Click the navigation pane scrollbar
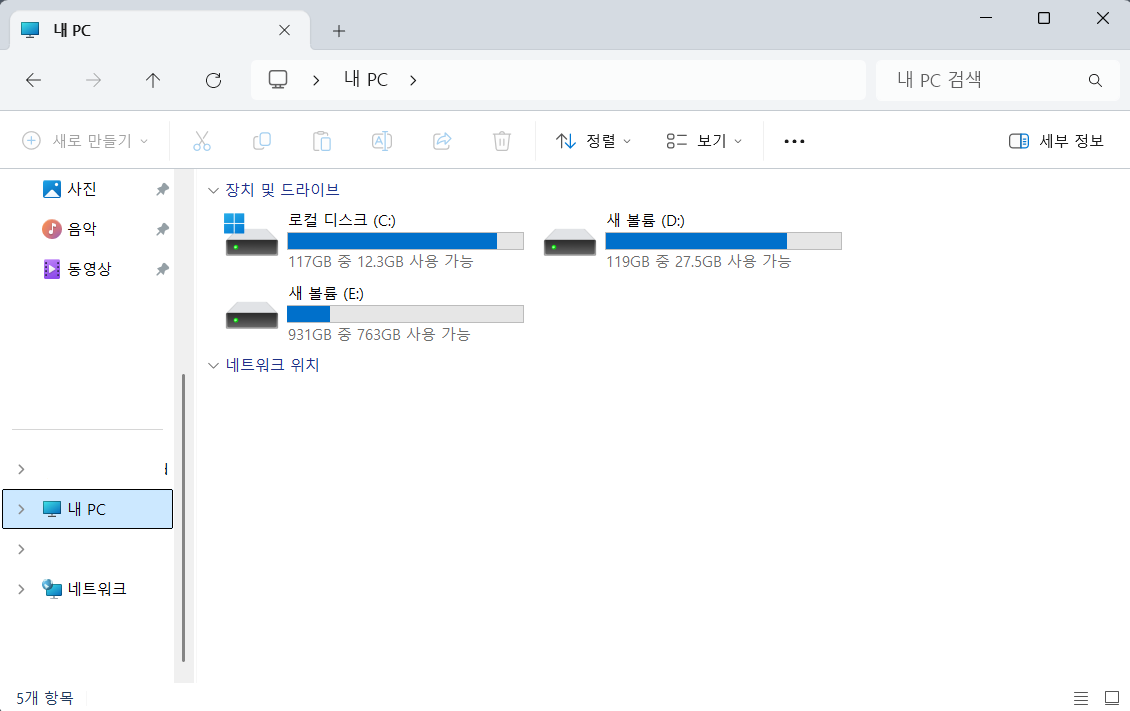Screen dimensions: 1130x711 click(x=184, y=517)
